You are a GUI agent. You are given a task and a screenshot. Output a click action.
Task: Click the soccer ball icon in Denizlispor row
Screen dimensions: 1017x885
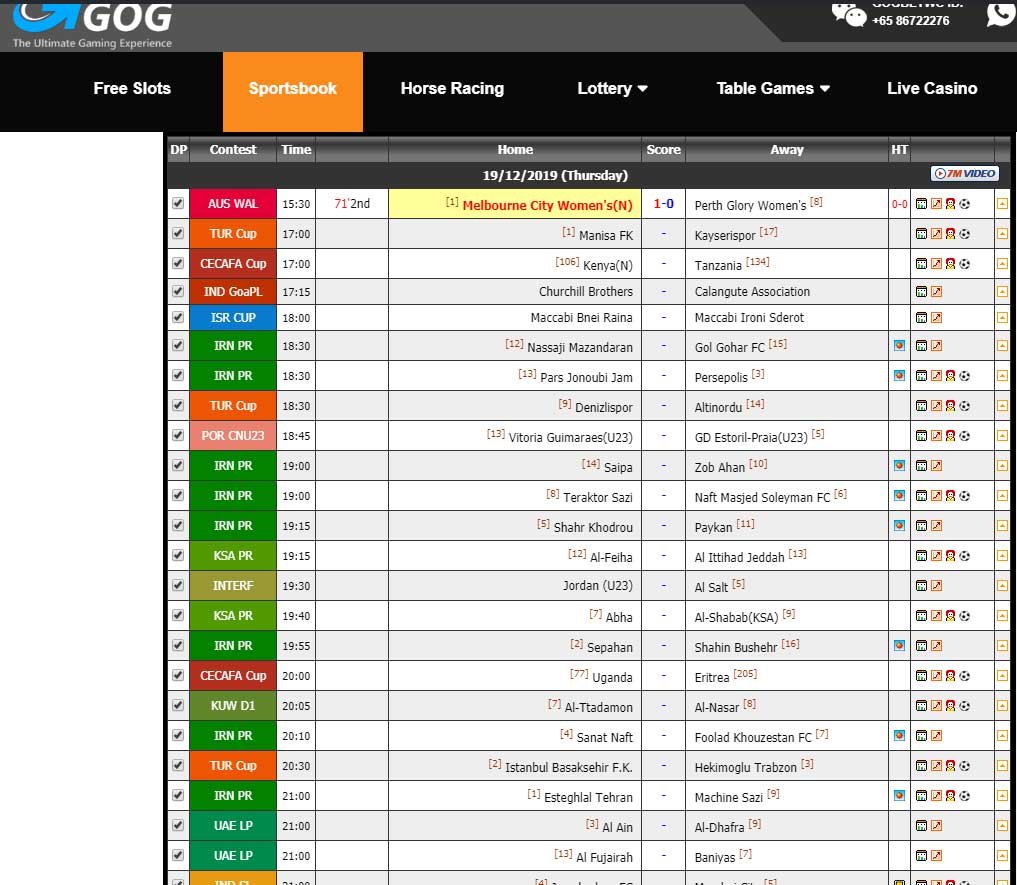[x=964, y=406]
